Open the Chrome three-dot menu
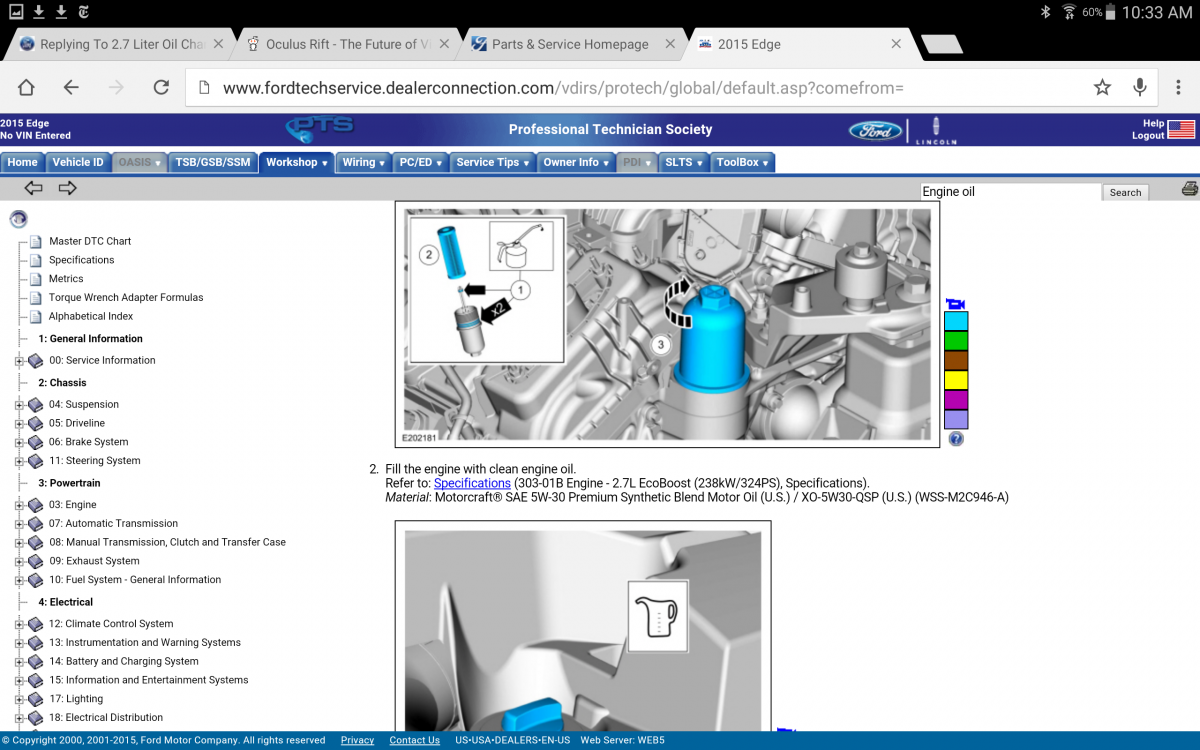 1178,88
